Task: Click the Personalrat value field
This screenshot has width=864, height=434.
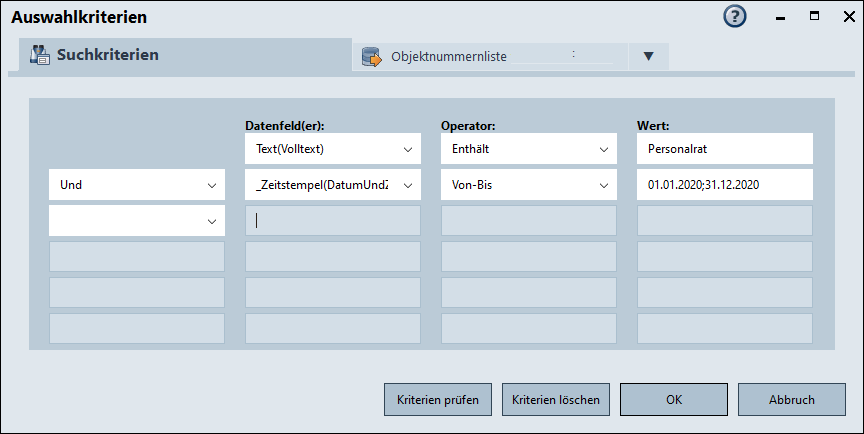Action: coord(724,149)
